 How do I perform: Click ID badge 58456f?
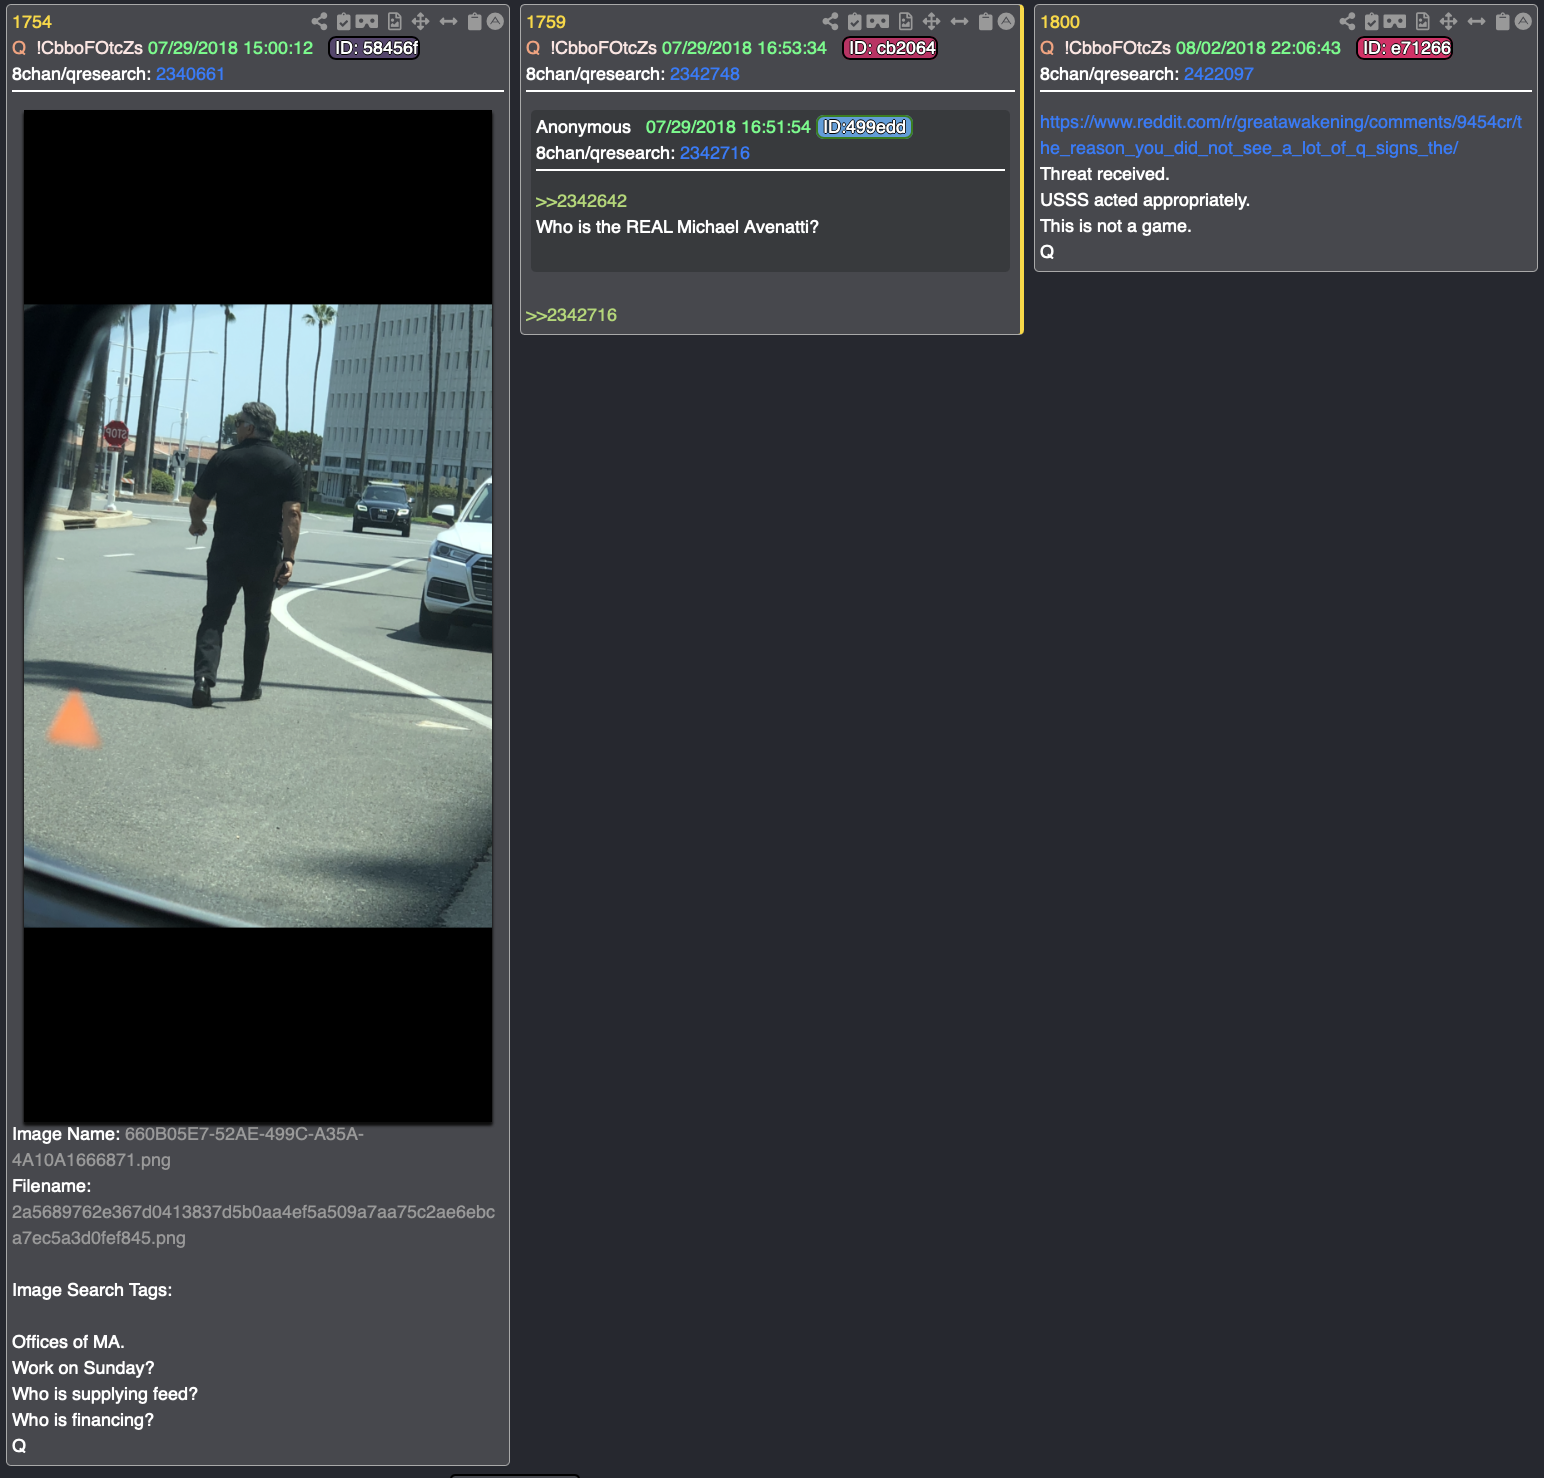[375, 48]
